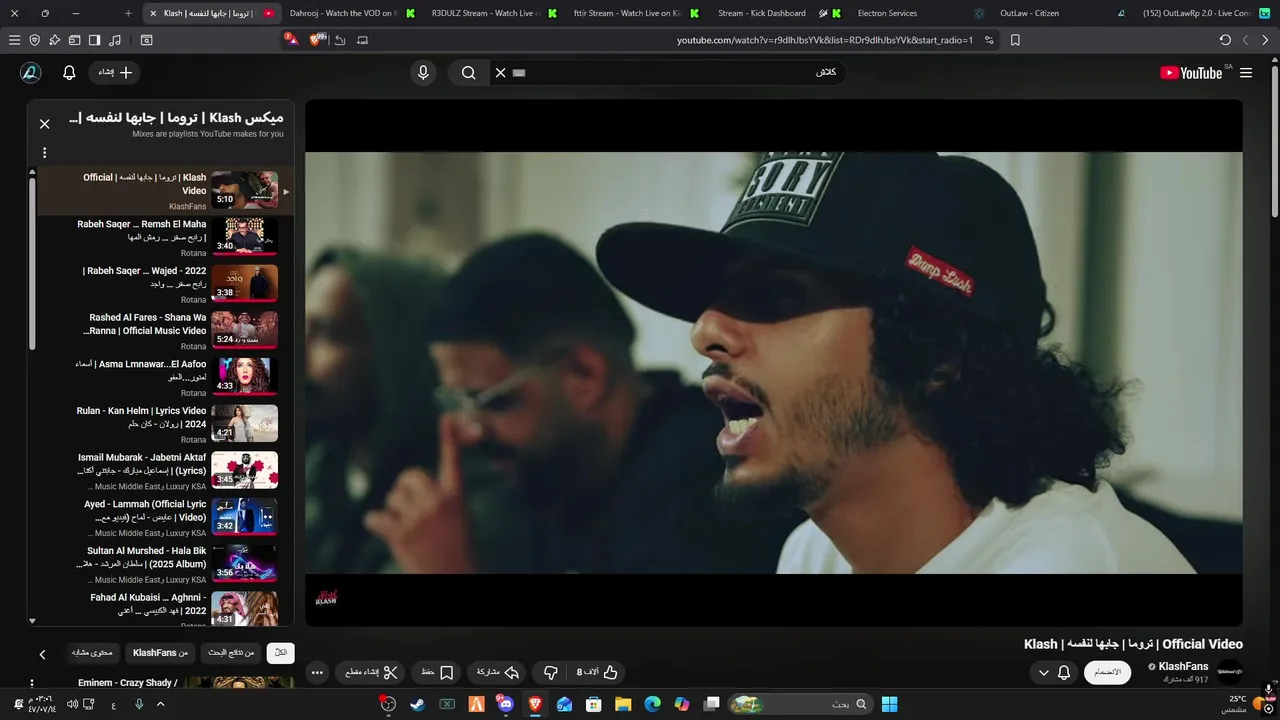Screen dimensions: 1280x720
Task: Select the From search results chip
Action: (x=231, y=653)
